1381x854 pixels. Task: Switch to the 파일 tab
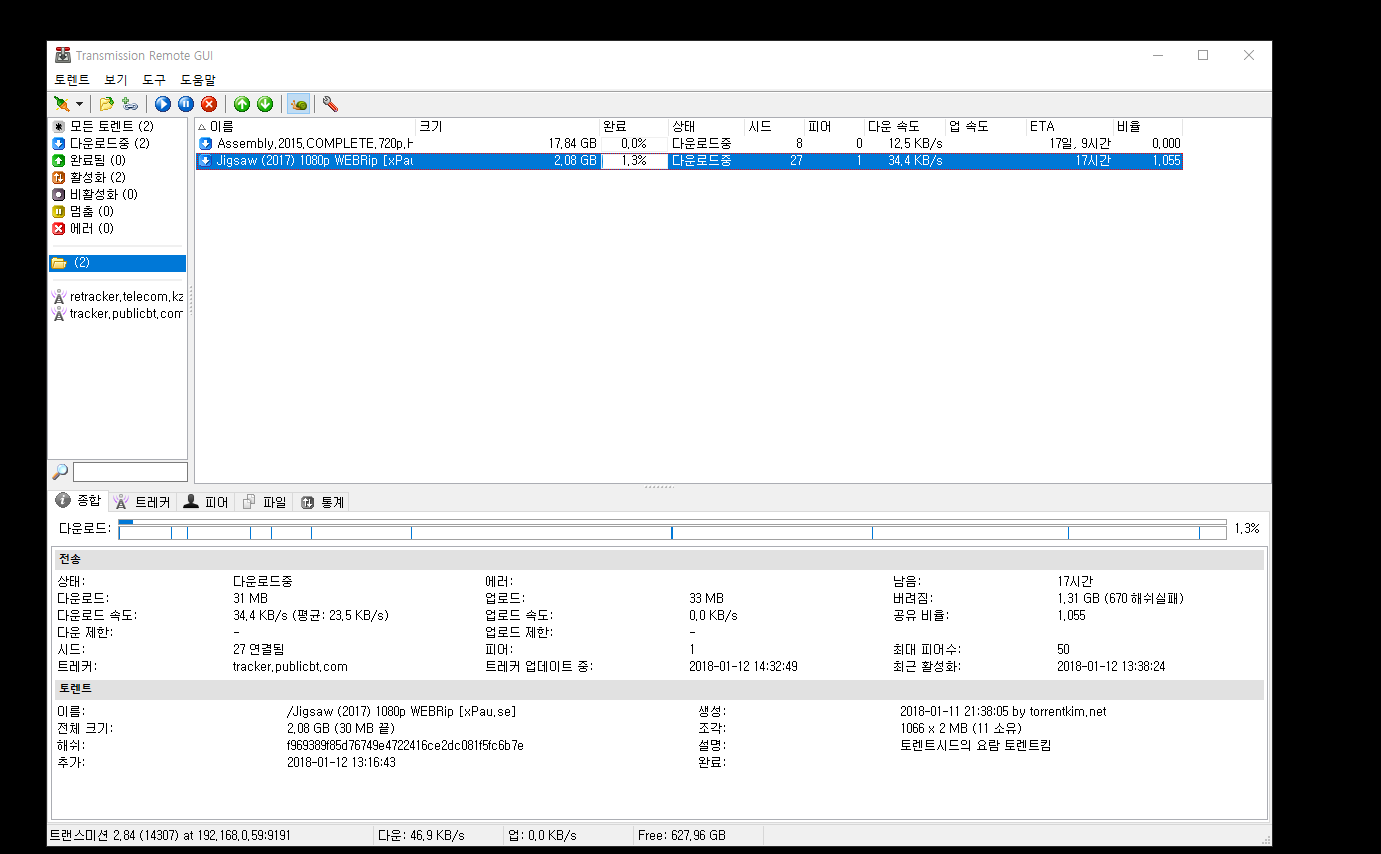(265, 502)
